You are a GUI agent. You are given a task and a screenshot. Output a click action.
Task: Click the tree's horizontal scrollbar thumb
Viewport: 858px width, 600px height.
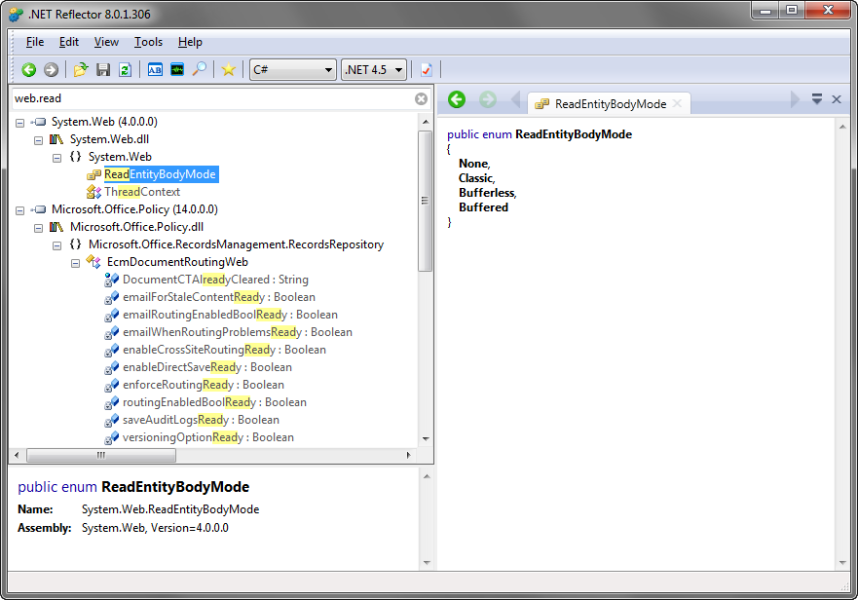tap(101, 455)
